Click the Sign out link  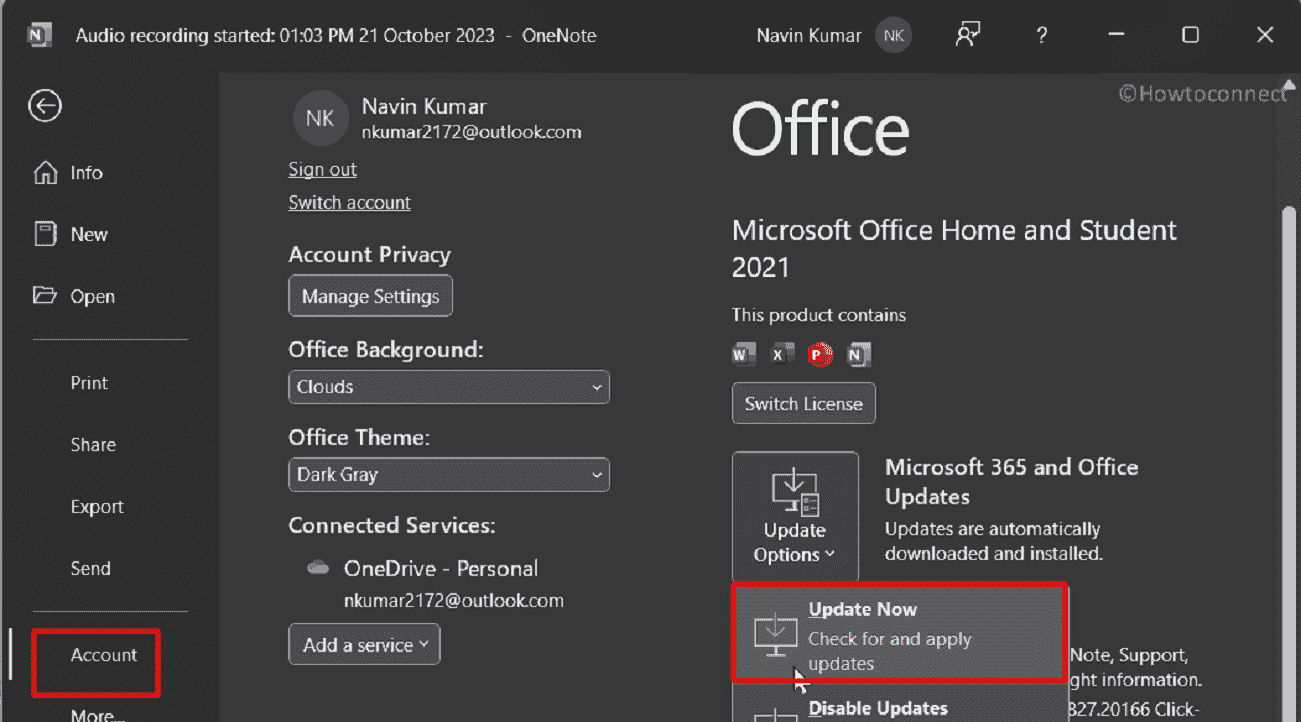[322, 170]
